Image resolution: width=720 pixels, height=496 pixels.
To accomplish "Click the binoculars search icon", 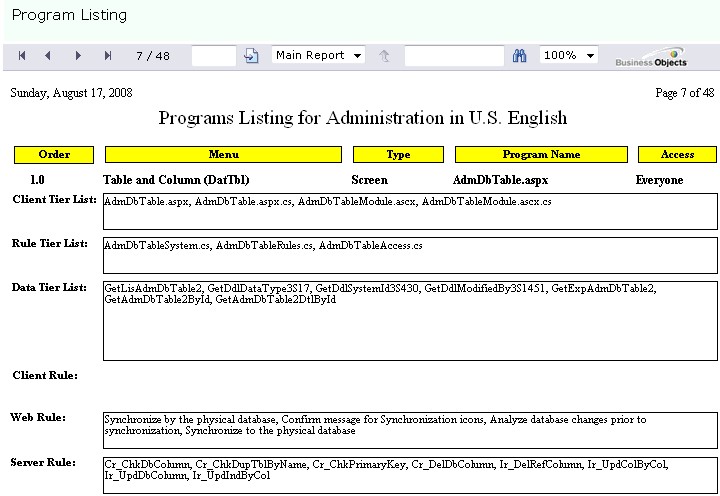I will point(519,56).
